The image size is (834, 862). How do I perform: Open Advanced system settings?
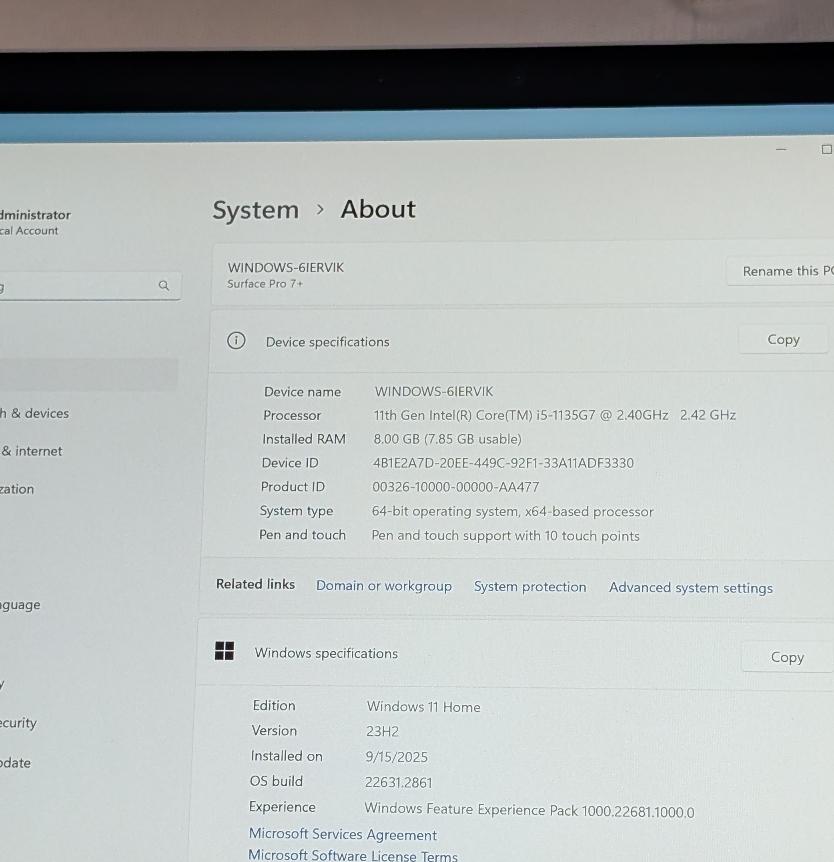[x=691, y=588]
